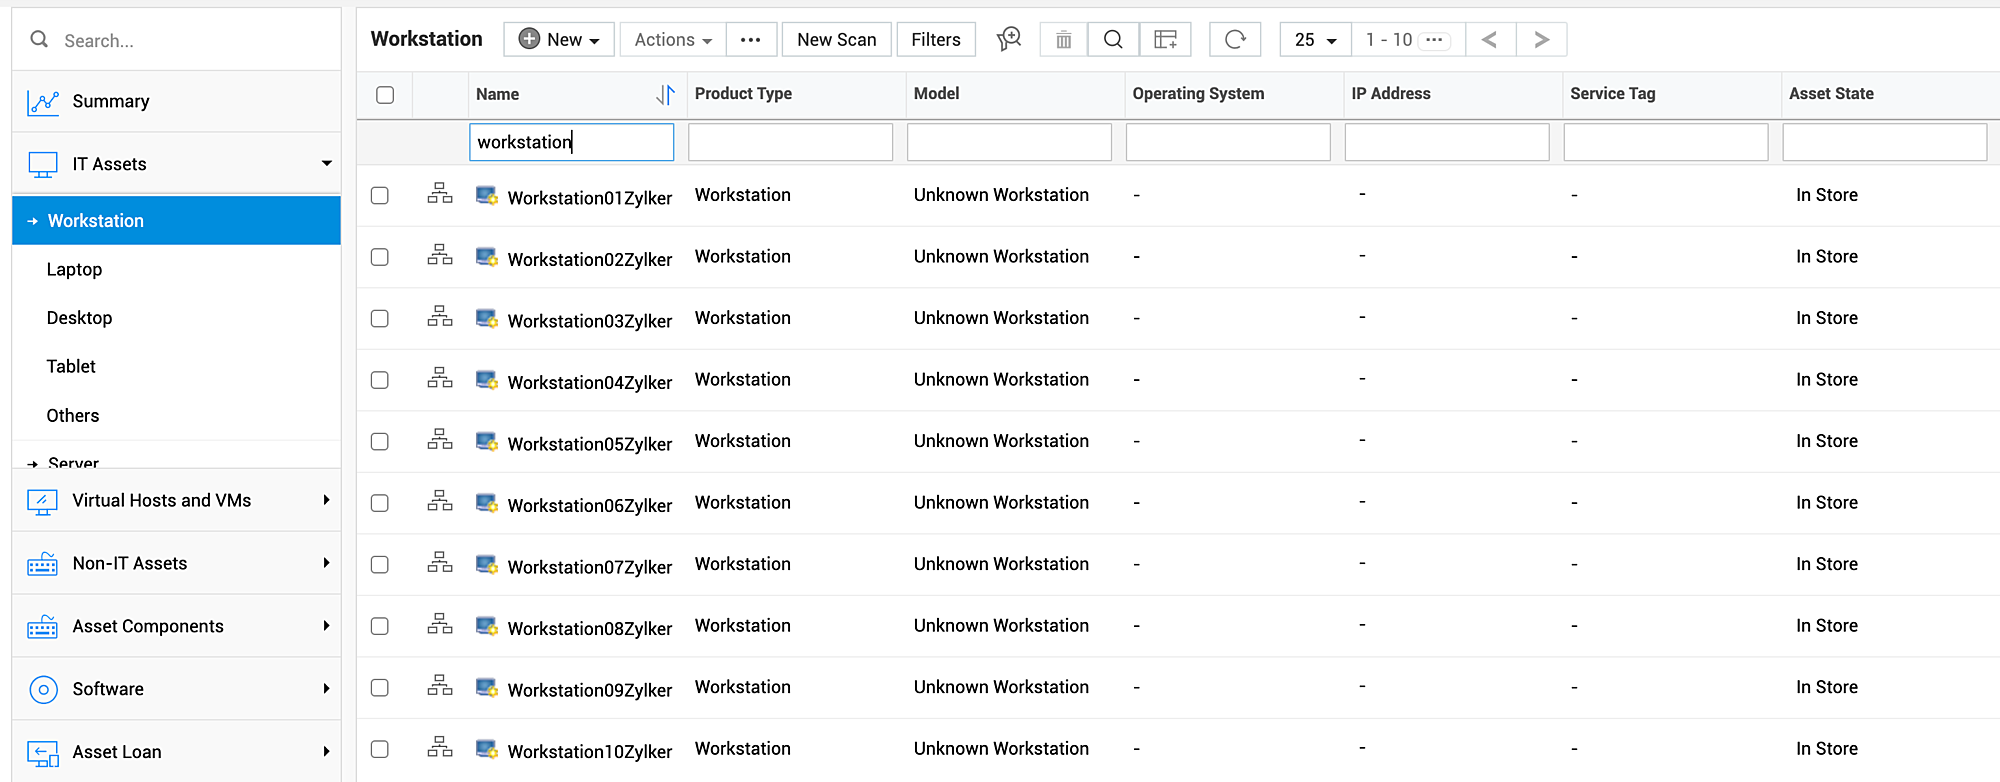Screen dimensions: 2000x782
Task: Open the New dropdown menu
Action: (559, 40)
